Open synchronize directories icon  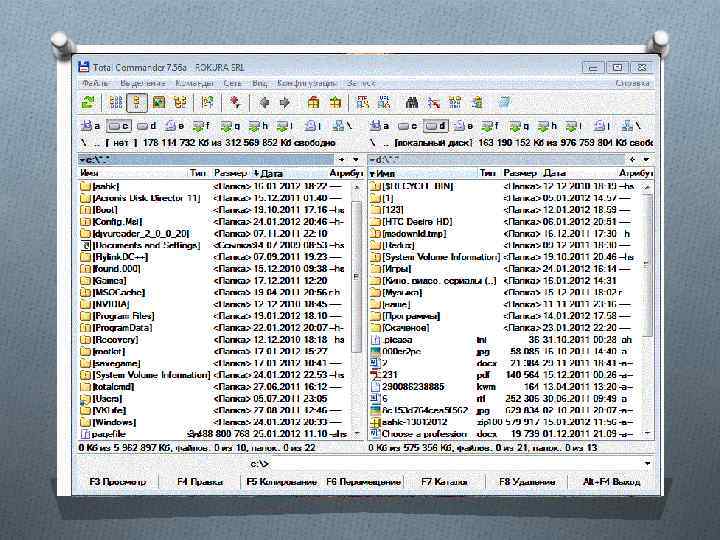pos(455,102)
